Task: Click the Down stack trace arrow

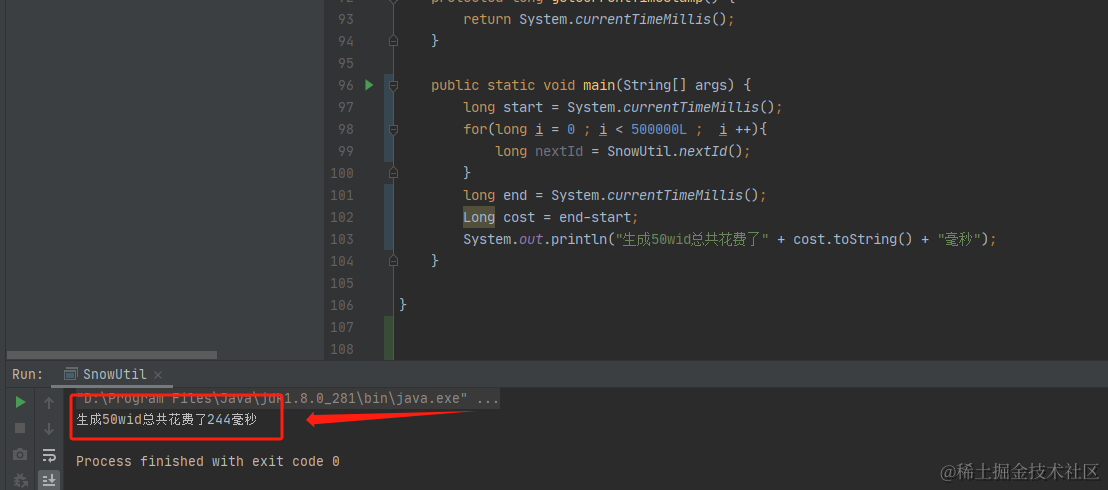Action: [49, 428]
